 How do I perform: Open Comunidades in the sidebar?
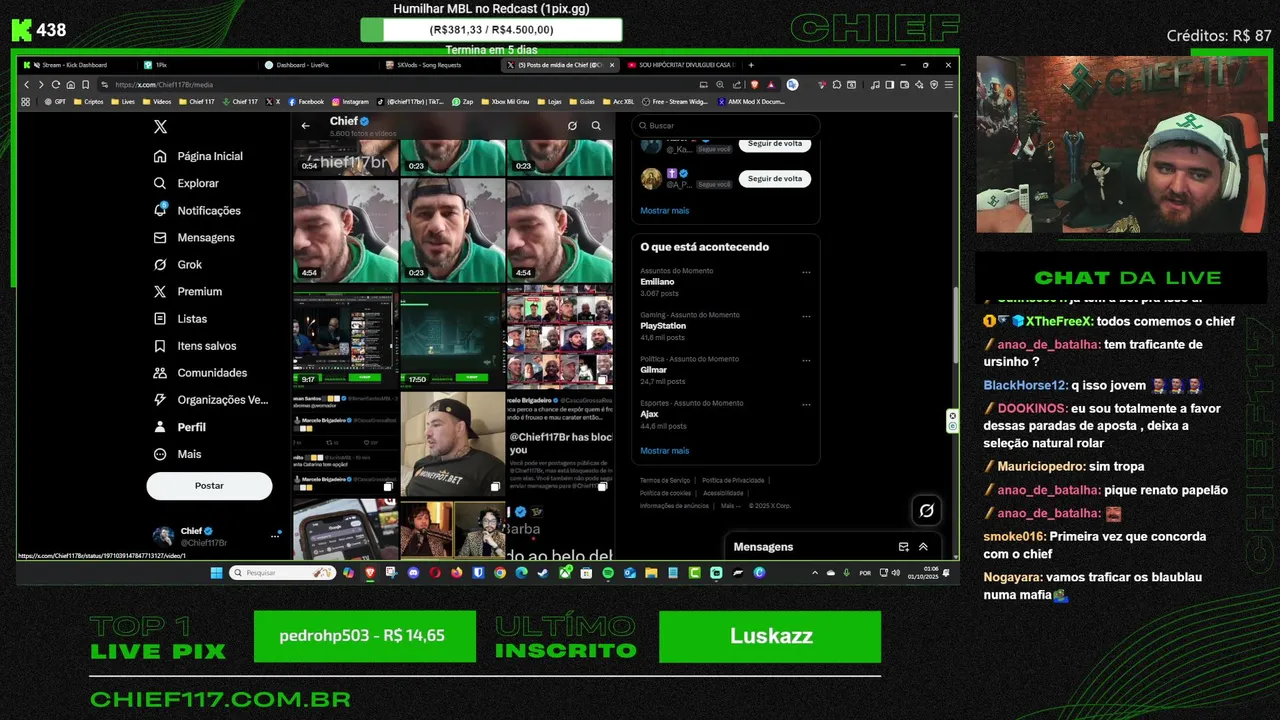(x=200, y=372)
